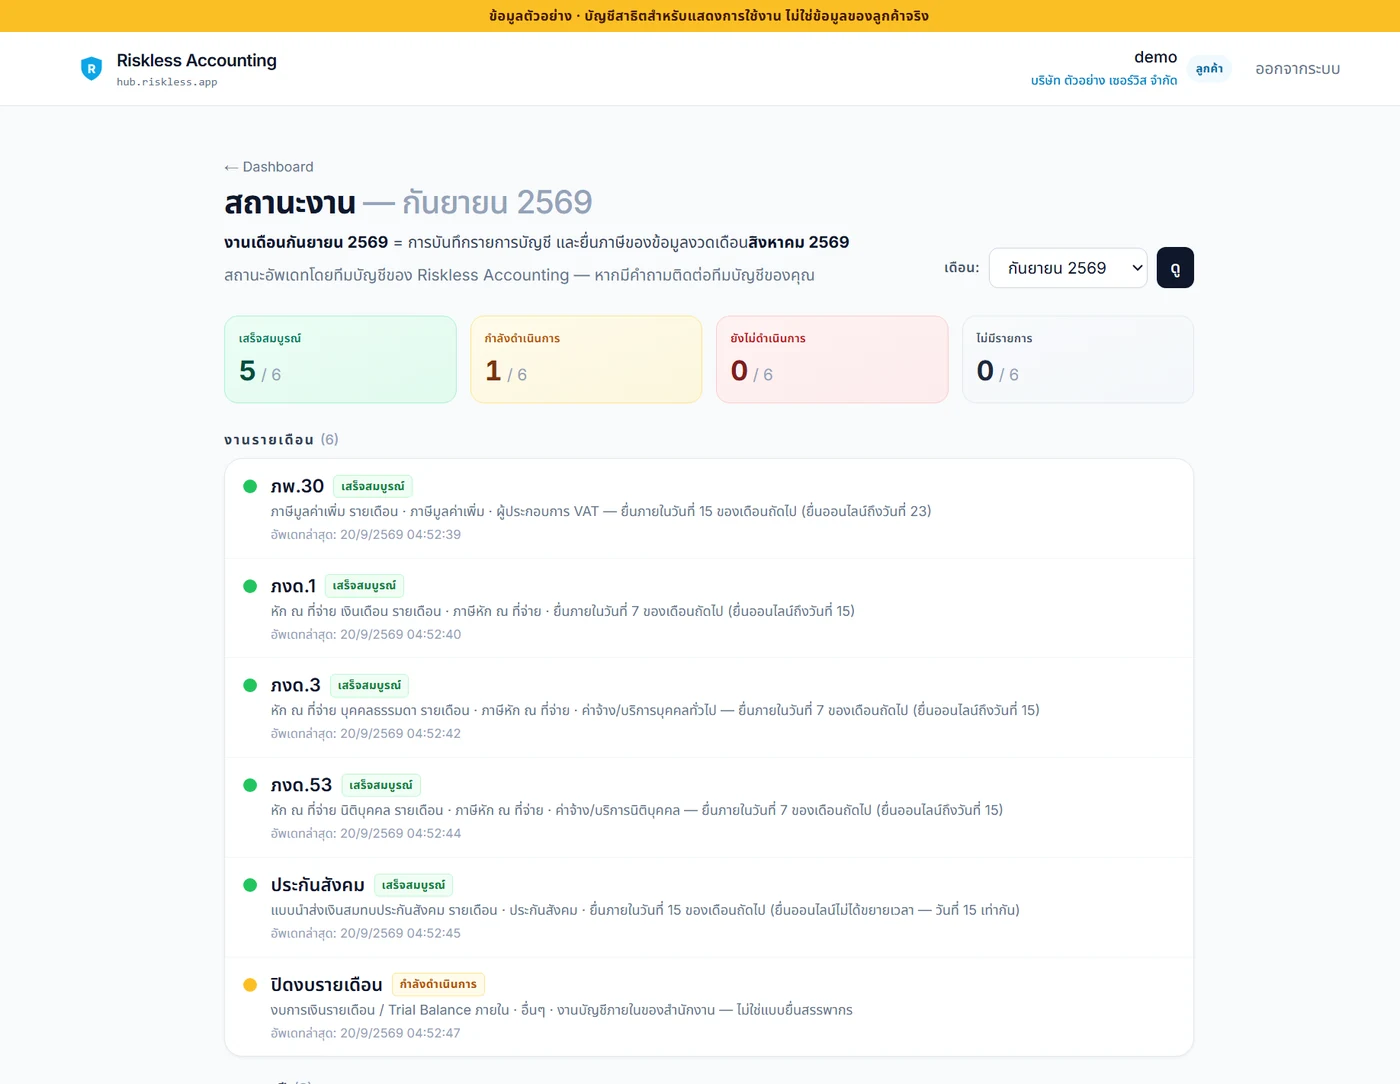
Task: Go back via the ← Dashboard link
Action: pos(269,167)
